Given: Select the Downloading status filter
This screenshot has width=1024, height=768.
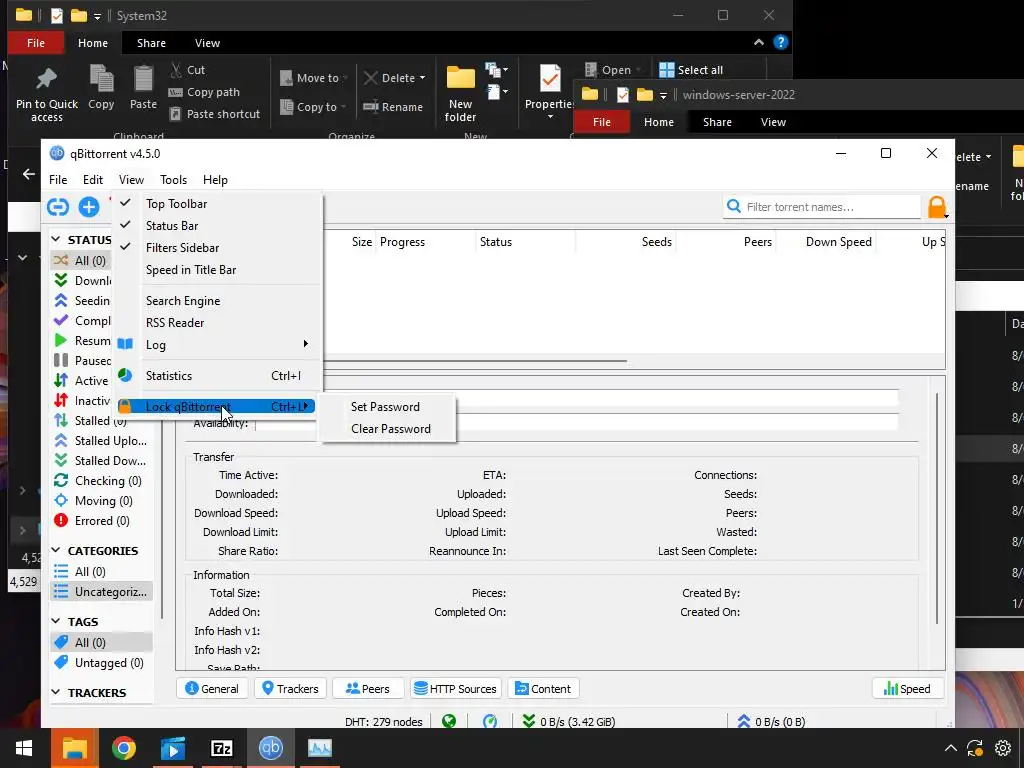Looking at the screenshot, I should [x=81, y=281].
